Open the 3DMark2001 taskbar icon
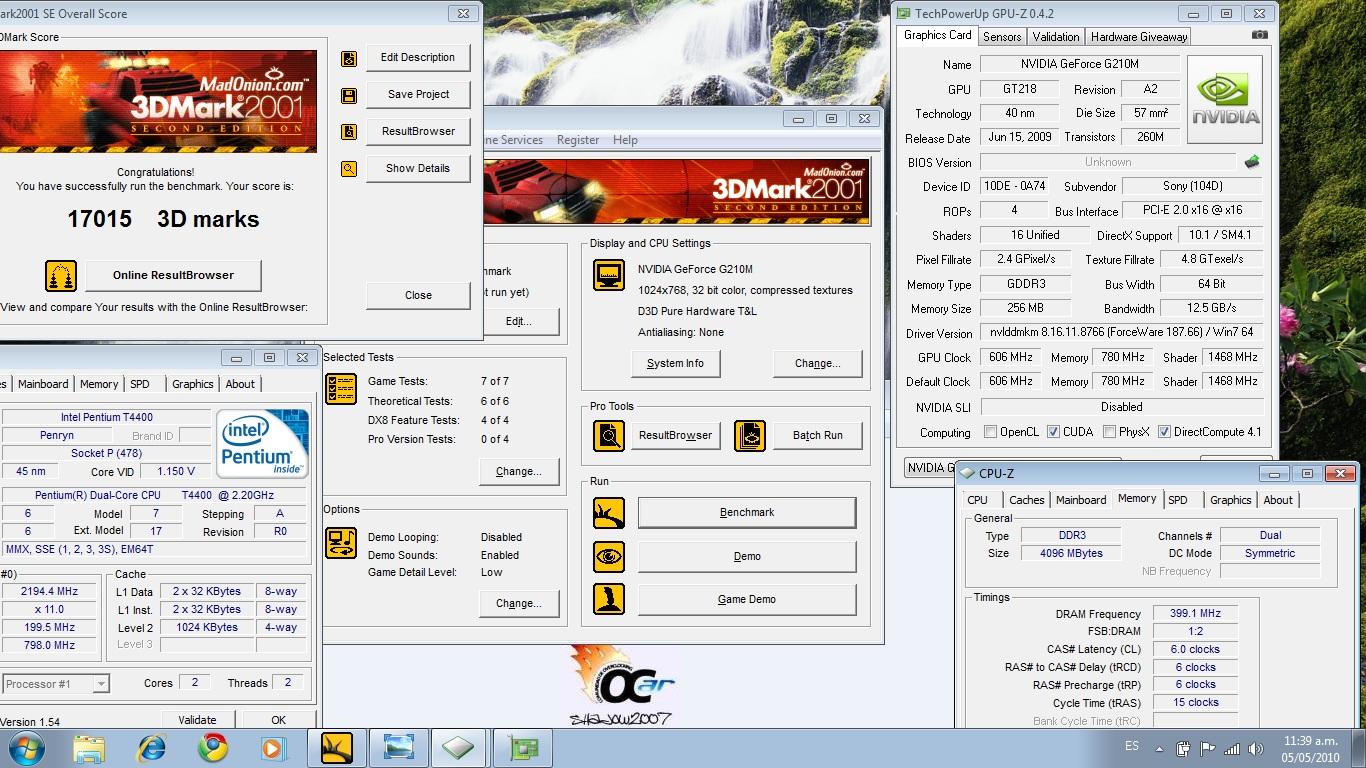The width and height of the screenshot is (1366, 768). click(337, 747)
